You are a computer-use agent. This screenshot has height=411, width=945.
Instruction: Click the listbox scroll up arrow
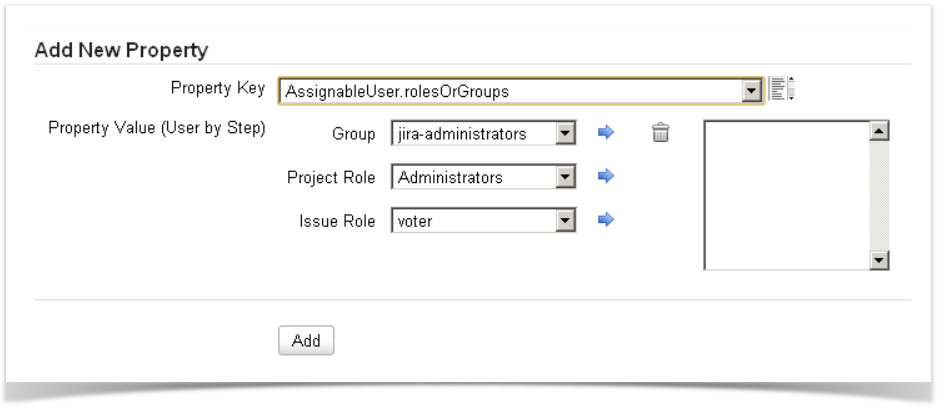pyautogui.click(x=880, y=132)
